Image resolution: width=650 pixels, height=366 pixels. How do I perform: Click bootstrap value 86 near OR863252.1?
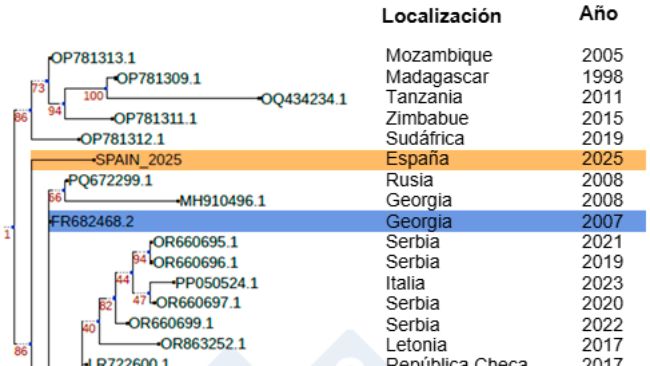tap(21, 352)
